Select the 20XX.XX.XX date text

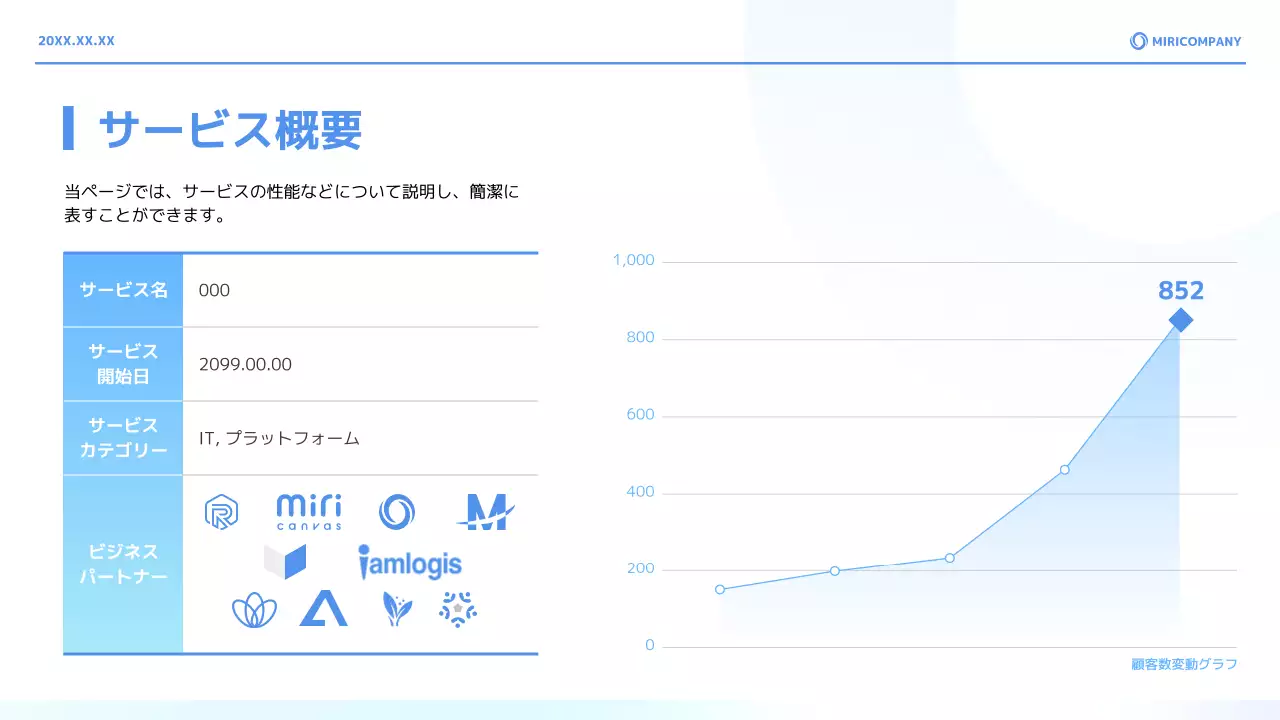pyautogui.click(x=76, y=41)
